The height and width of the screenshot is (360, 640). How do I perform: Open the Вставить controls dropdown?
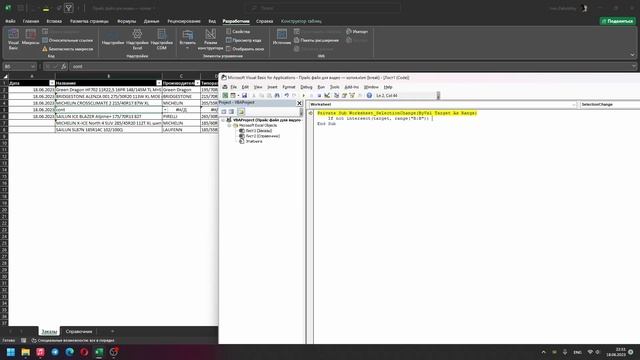tap(188, 39)
